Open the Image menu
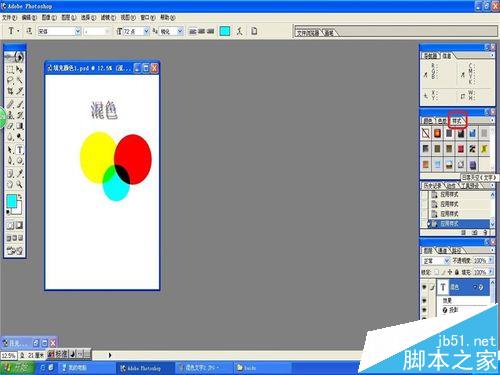 (49, 17)
